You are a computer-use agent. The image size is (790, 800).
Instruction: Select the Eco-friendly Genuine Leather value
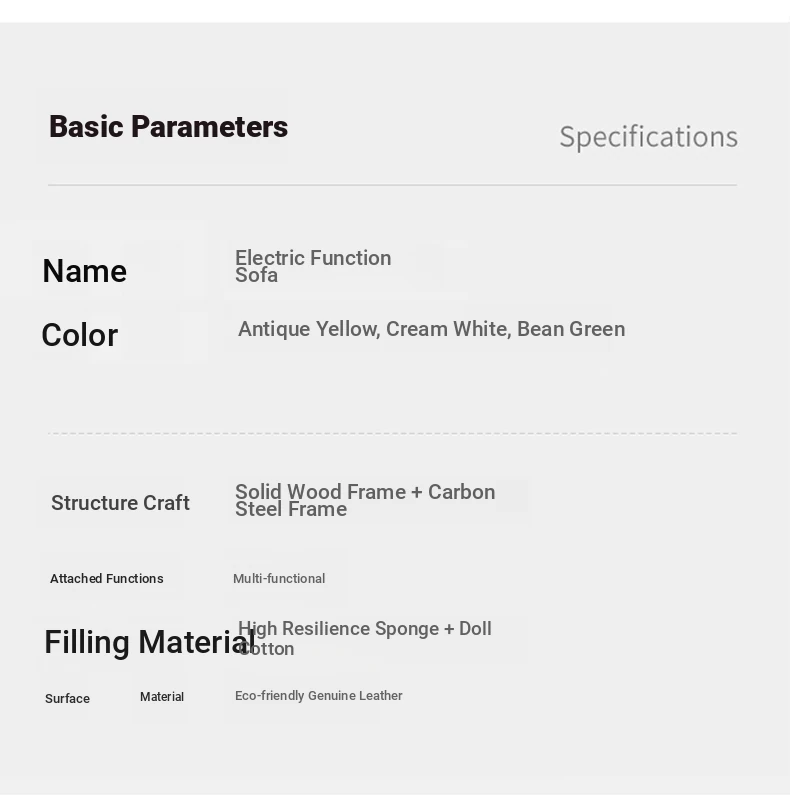(x=318, y=696)
